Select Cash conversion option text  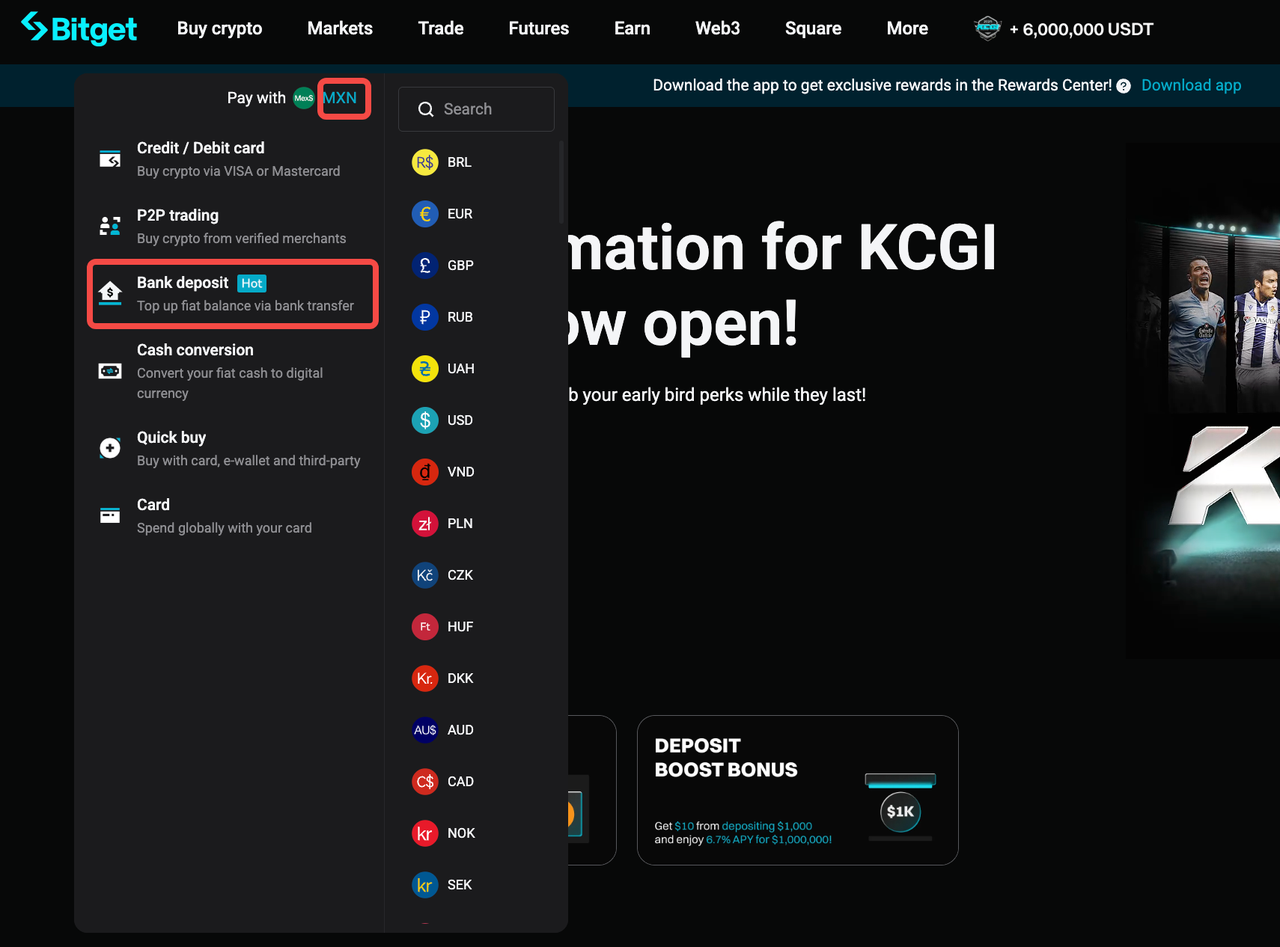click(195, 350)
